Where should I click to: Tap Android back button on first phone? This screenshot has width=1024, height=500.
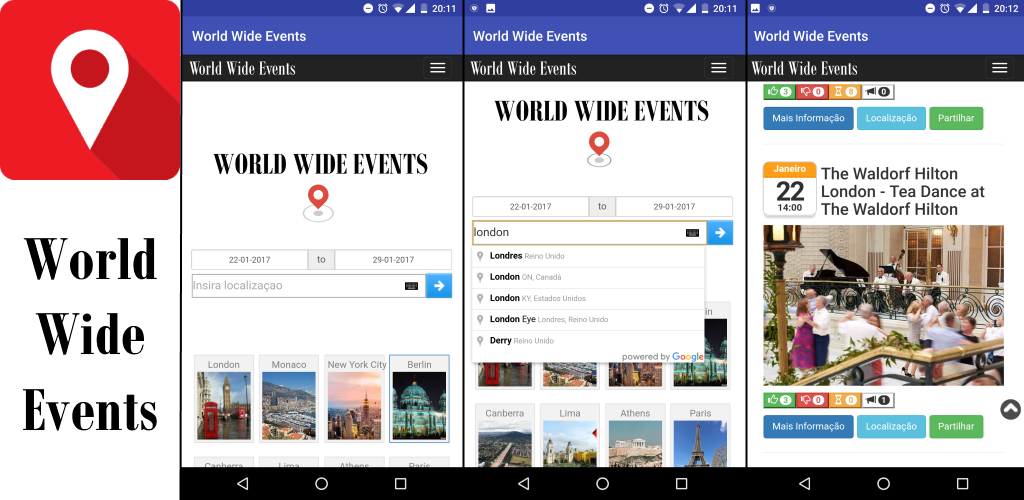[242, 484]
